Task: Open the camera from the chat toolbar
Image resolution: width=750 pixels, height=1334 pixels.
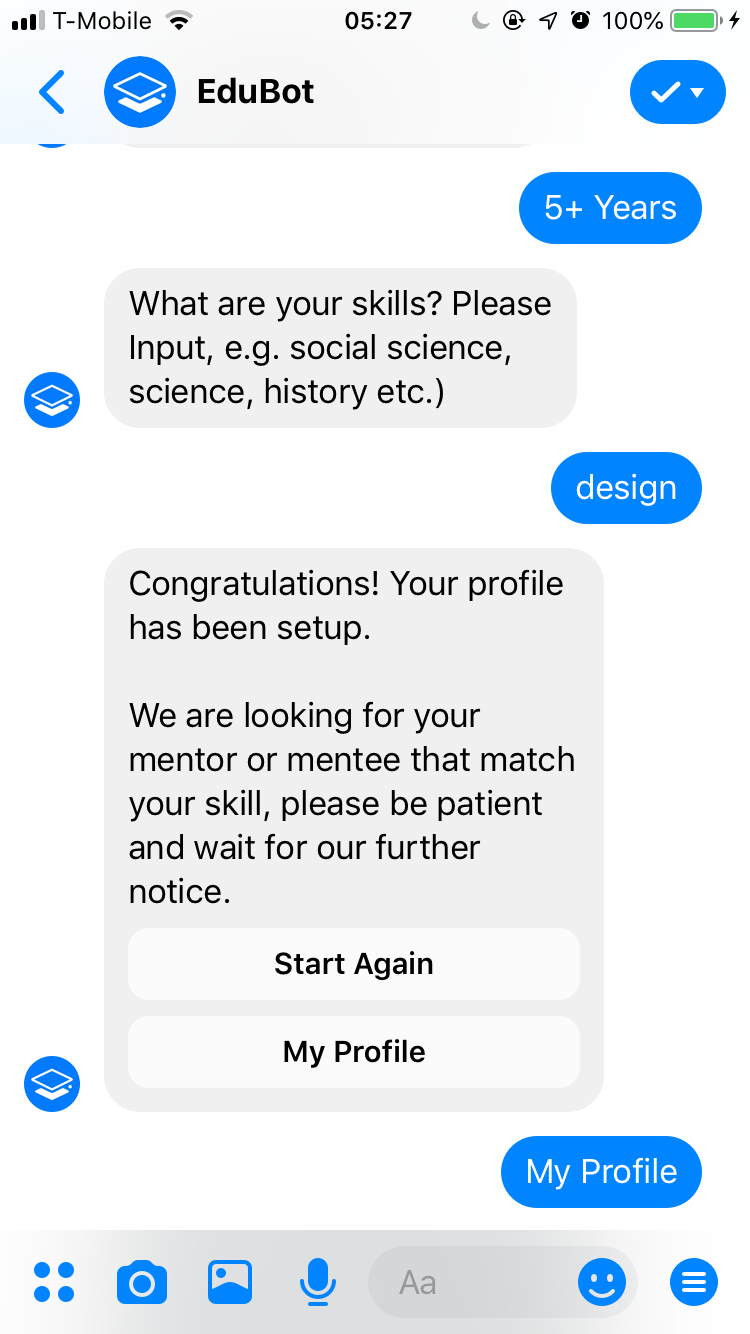Action: pos(142,1282)
